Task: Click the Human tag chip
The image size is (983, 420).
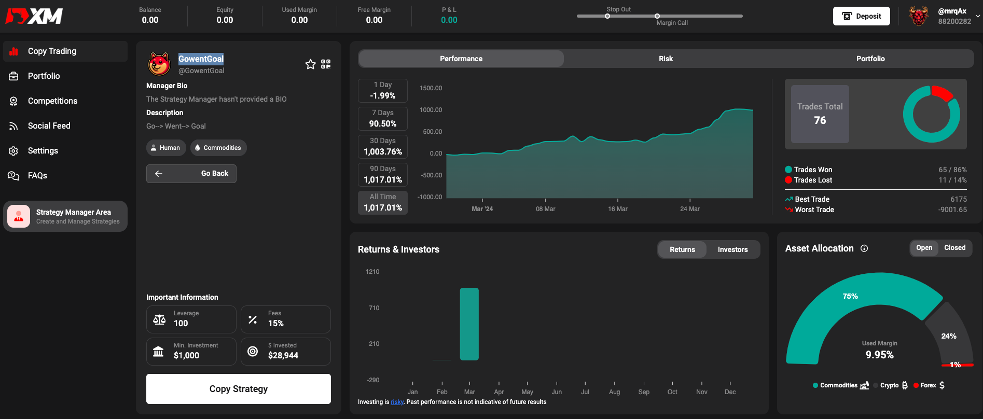Action: point(166,148)
